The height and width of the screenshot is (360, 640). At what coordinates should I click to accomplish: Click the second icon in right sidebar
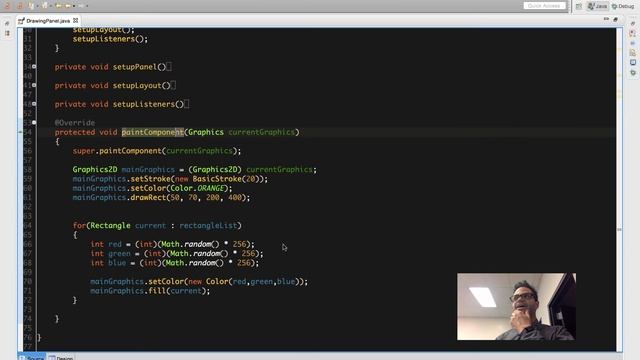click(633, 33)
